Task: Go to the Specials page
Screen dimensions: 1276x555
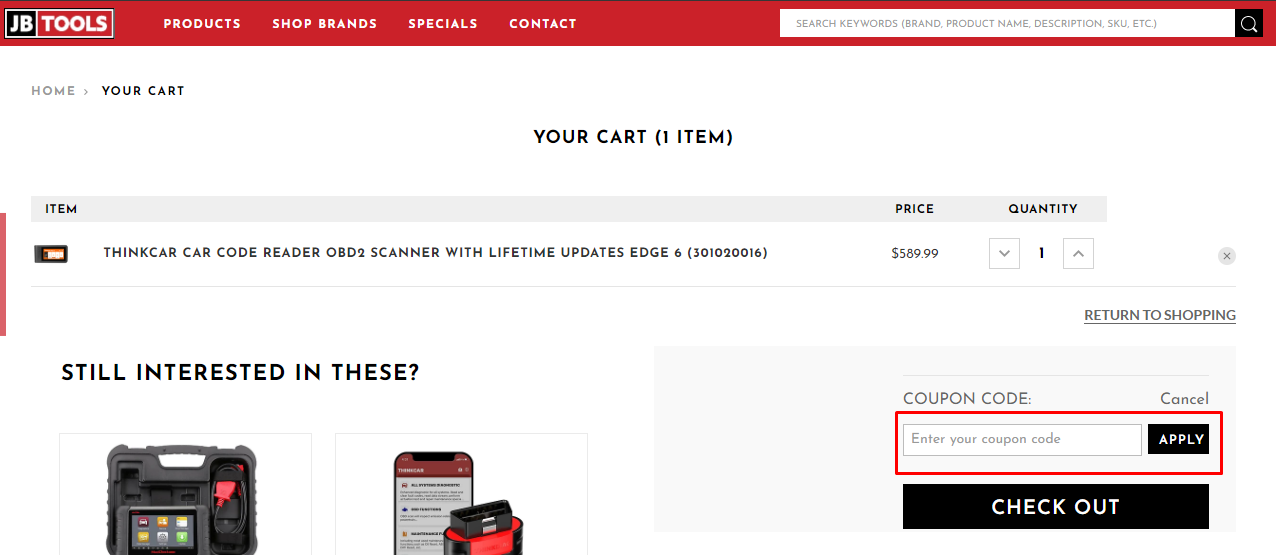Action: point(443,24)
